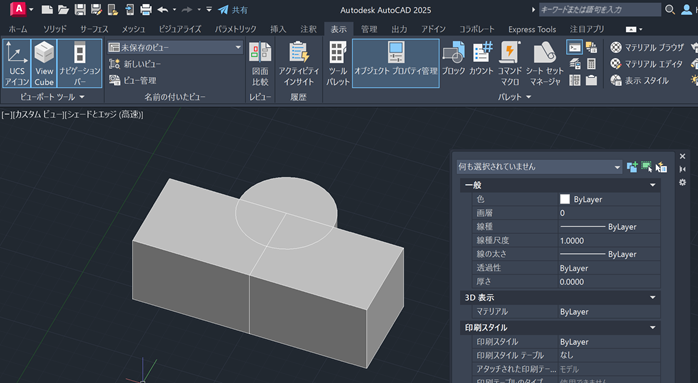Click the keyword search input field
The width and height of the screenshot is (698, 383).
coord(600,9)
